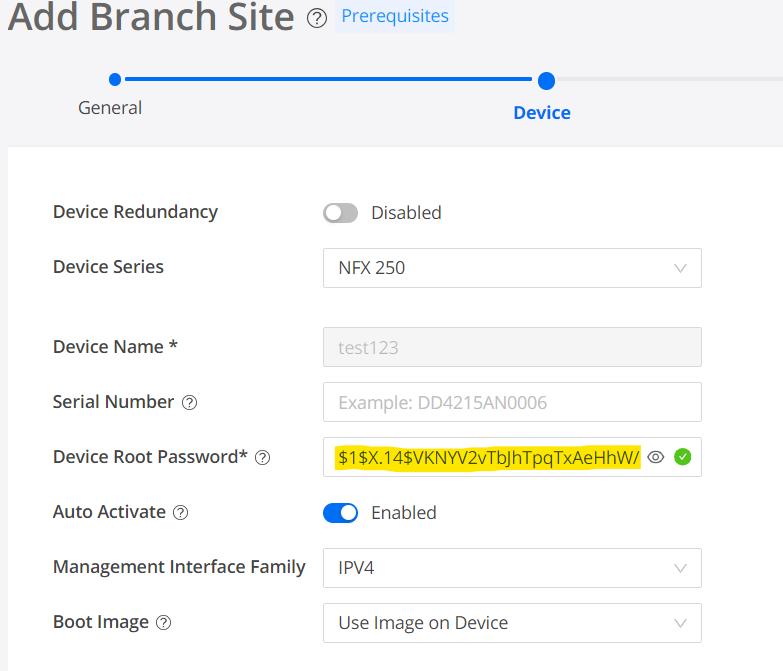Image resolution: width=783 pixels, height=671 pixels.
Task: Enable the Device Redundancy toggle
Action: pyautogui.click(x=340, y=213)
